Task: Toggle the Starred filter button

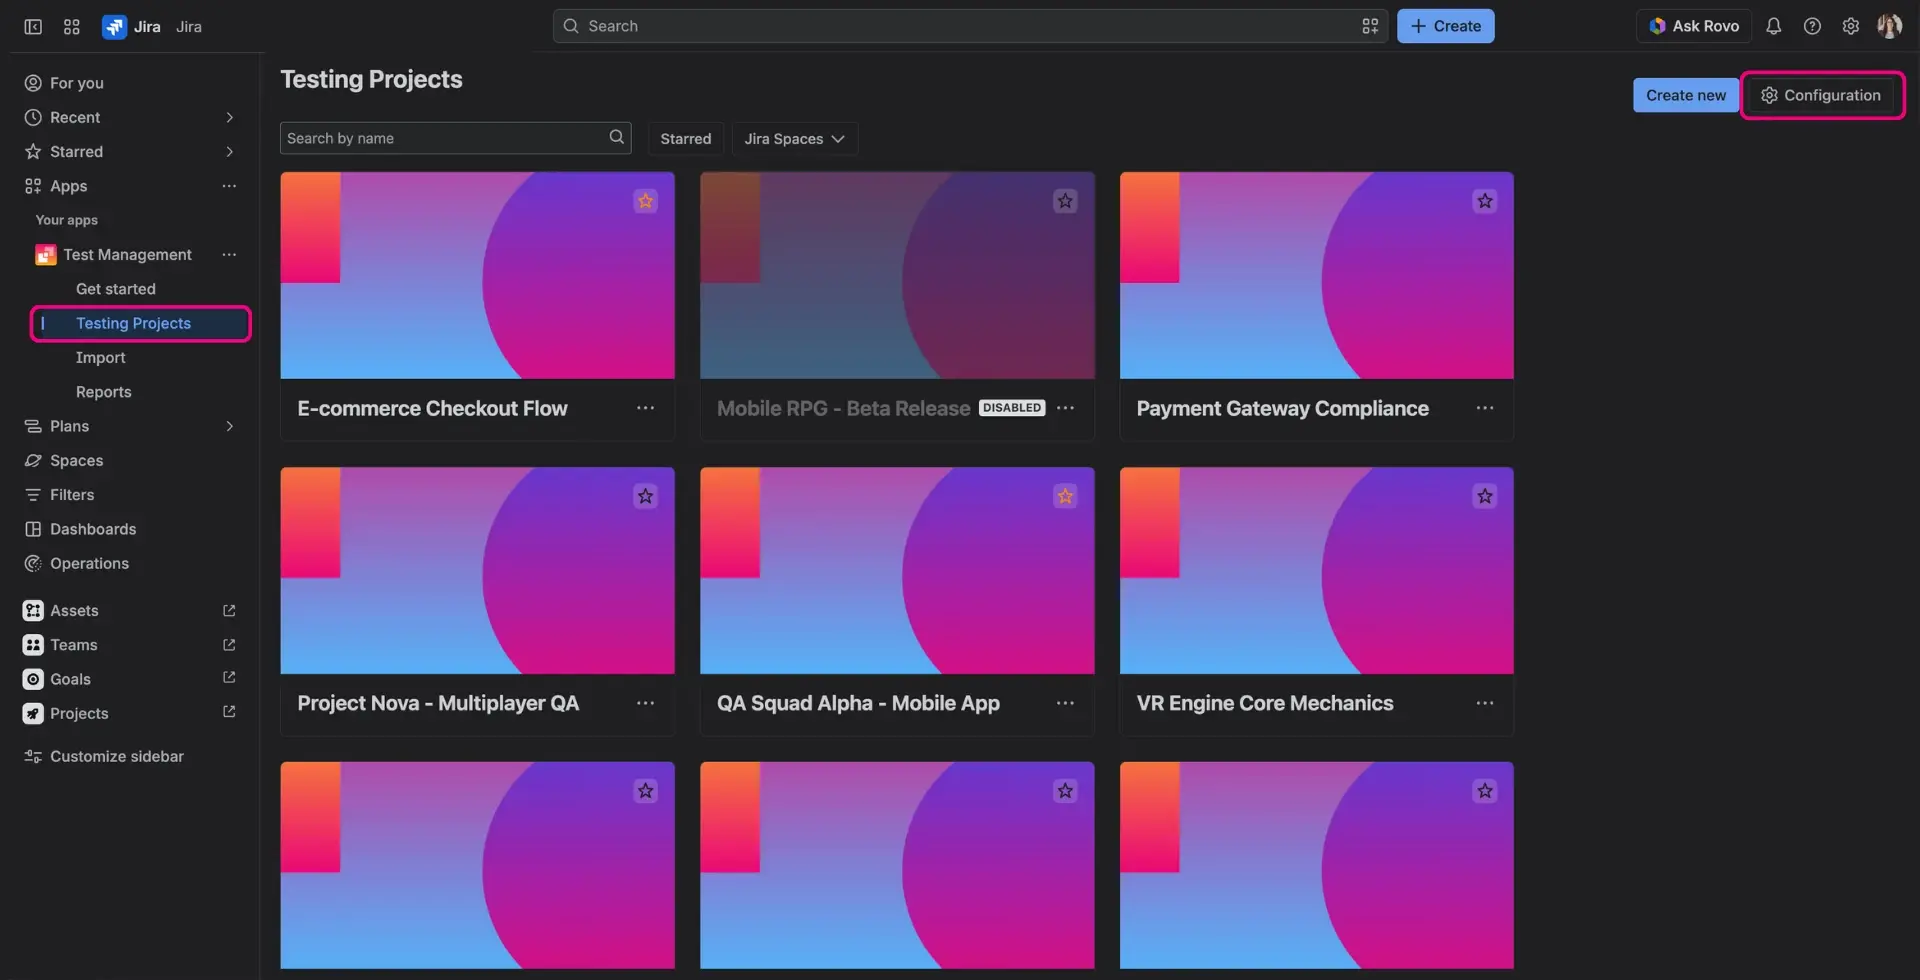Action: [686, 138]
